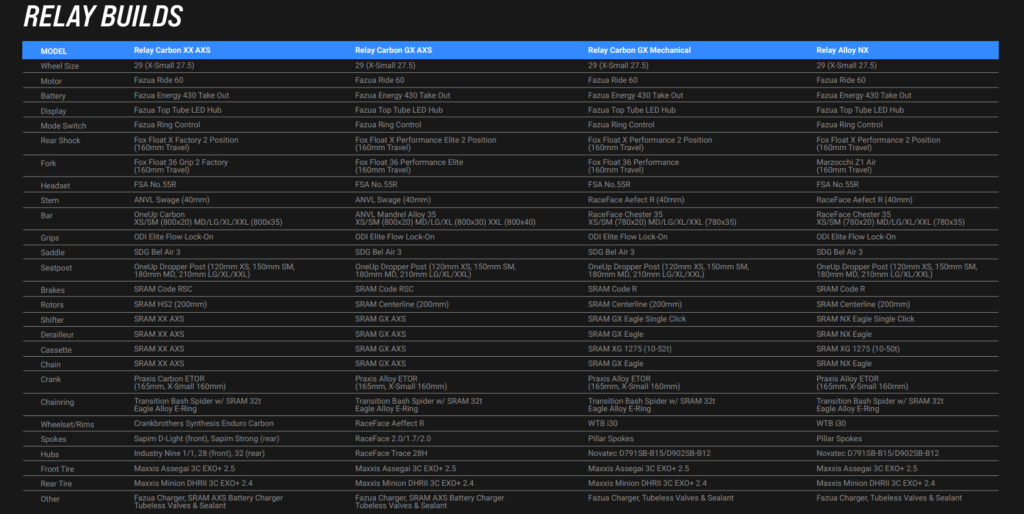Screen dimensions: 1024x514
Task: Select the SRAM GX Eagle Single Click cell
Action: pos(637,319)
